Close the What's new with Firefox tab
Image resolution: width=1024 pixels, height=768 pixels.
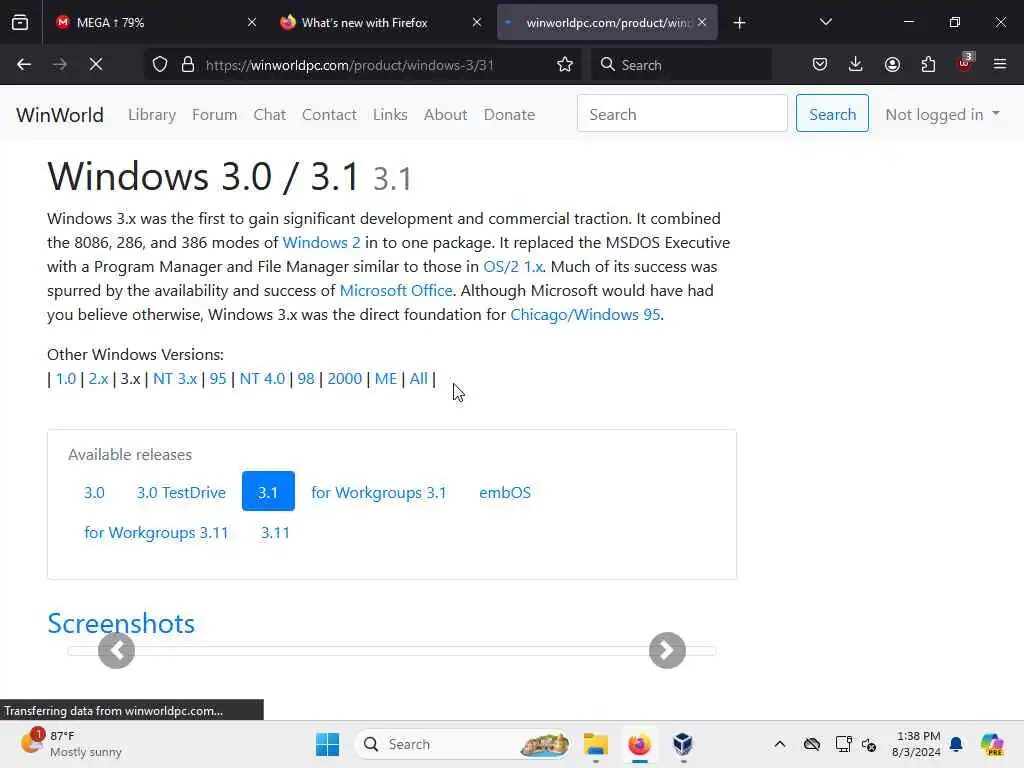477,23
